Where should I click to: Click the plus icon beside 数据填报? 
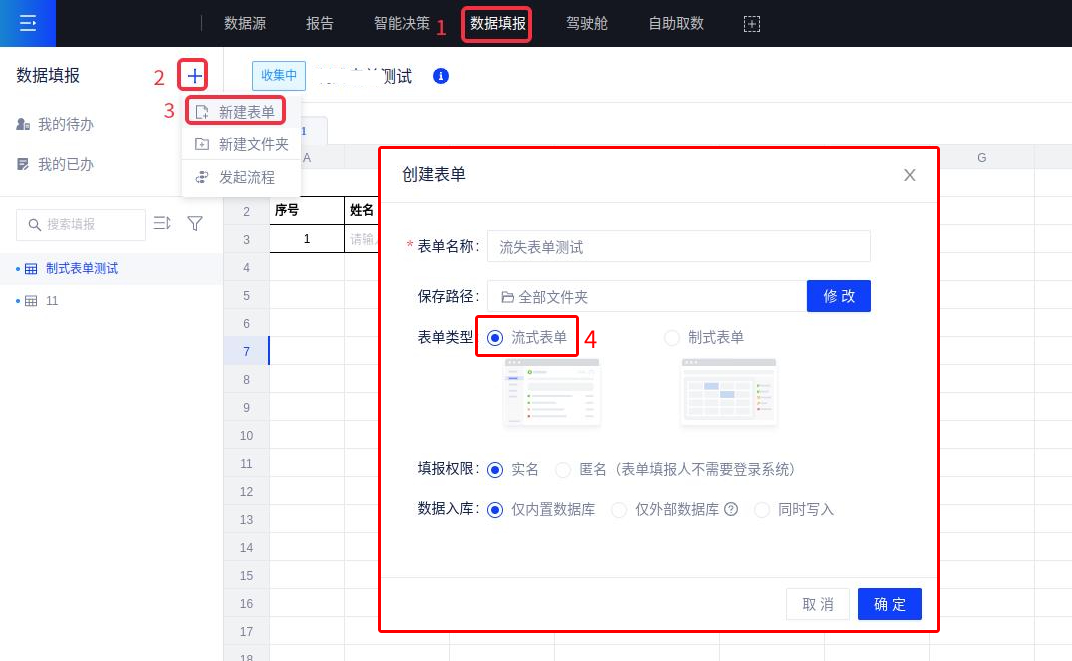(195, 75)
